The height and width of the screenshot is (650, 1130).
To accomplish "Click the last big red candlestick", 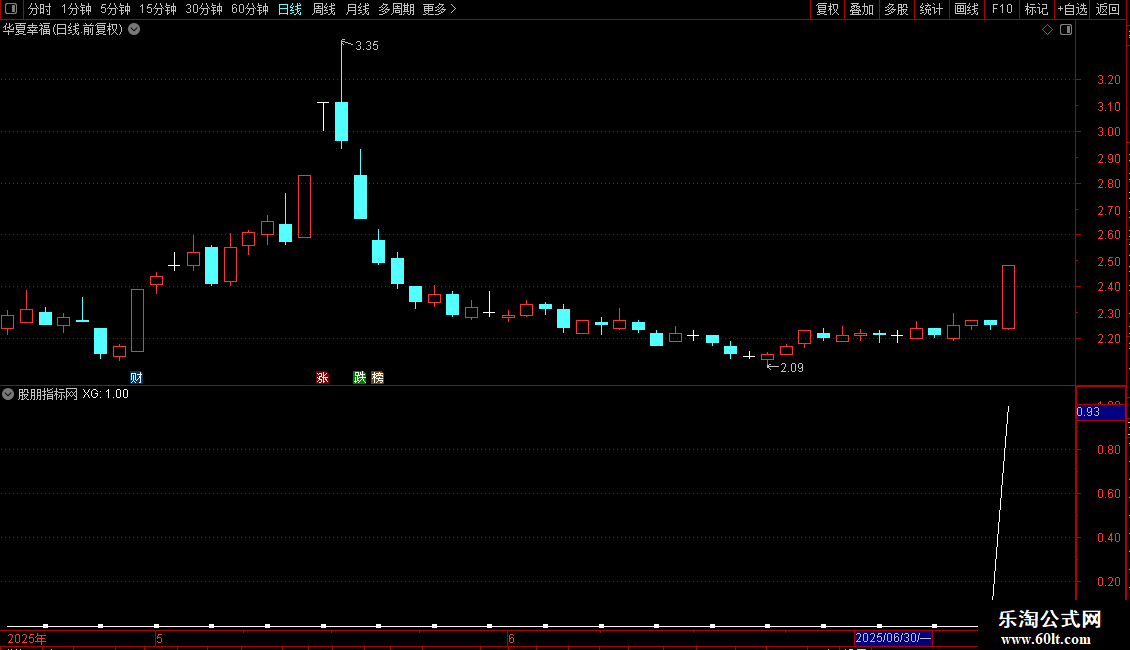I will coord(1008,297).
